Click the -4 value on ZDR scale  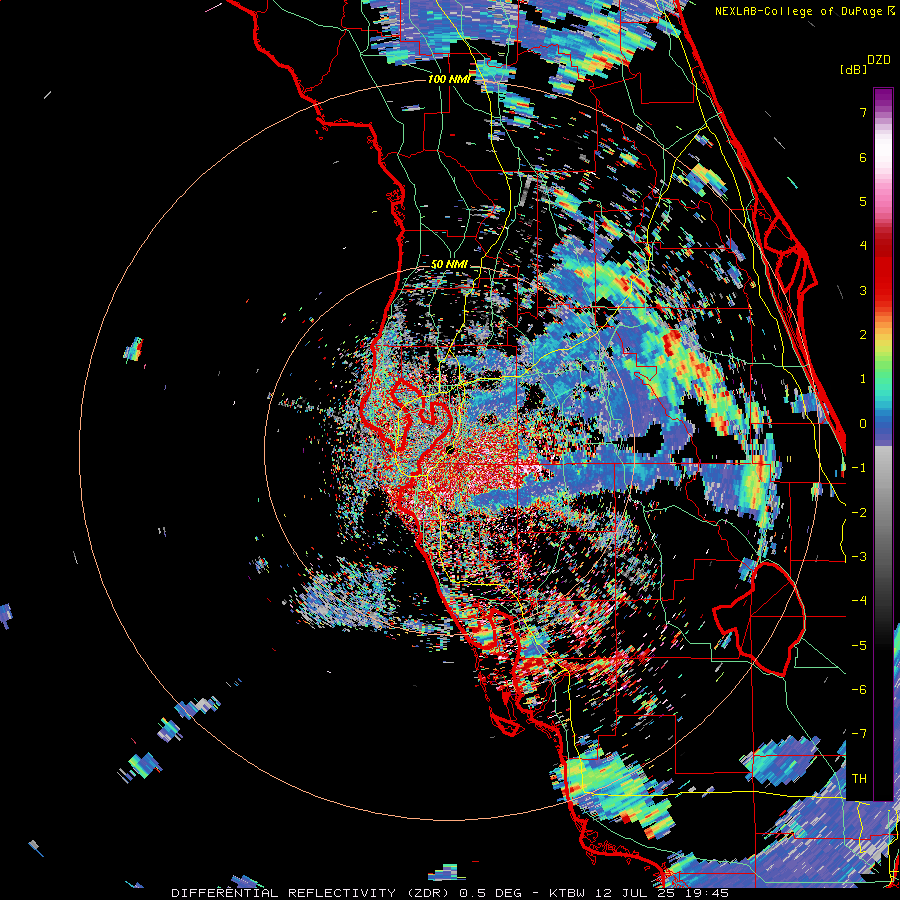tap(859, 601)
